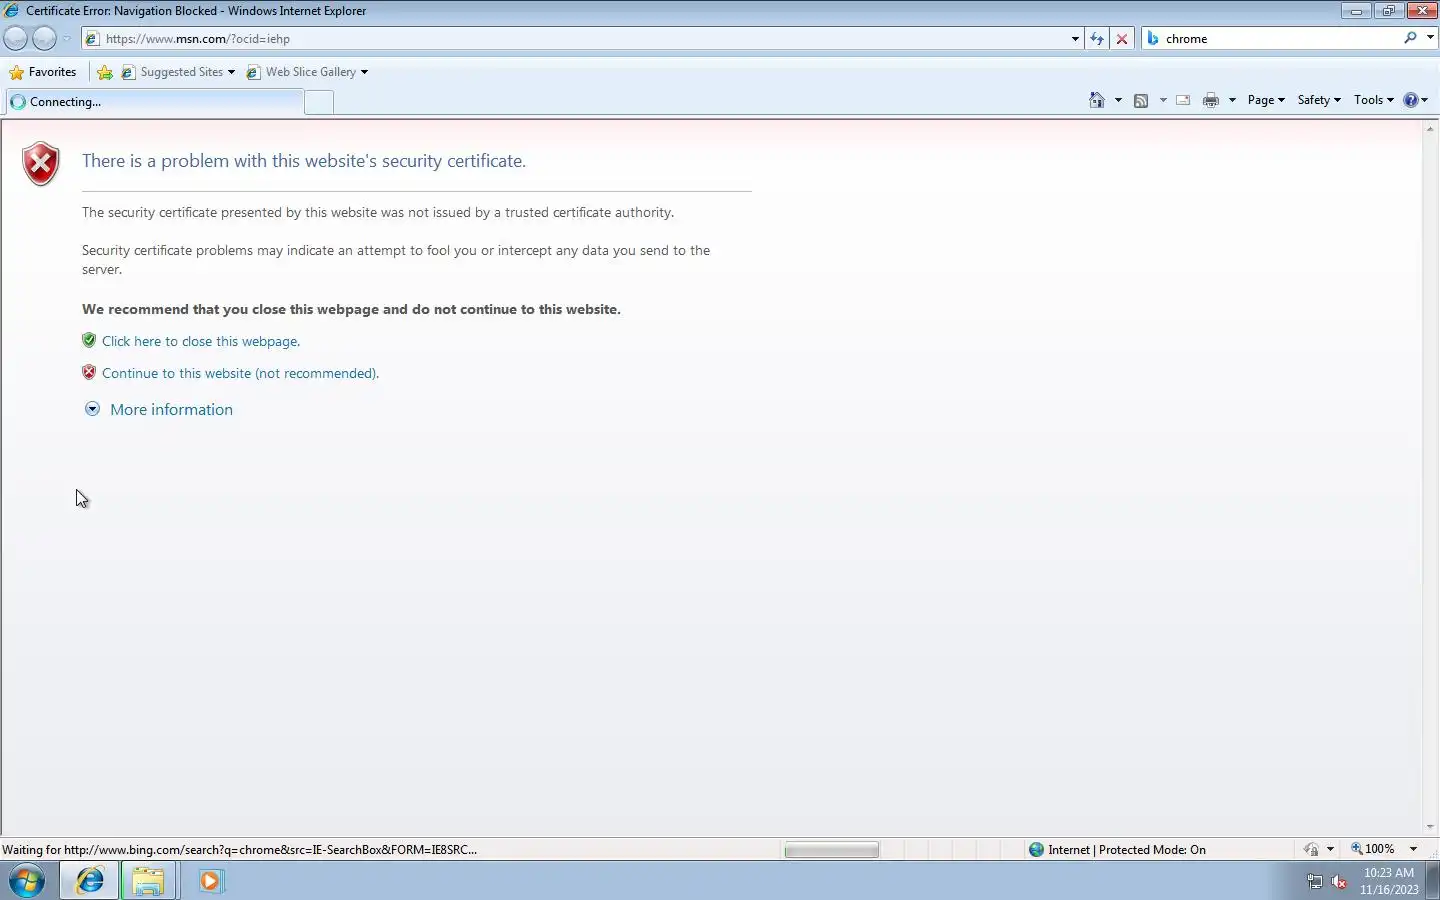Screen dimensions: 1440x900
Task: Open the Safety menu
Action: 1319,100
